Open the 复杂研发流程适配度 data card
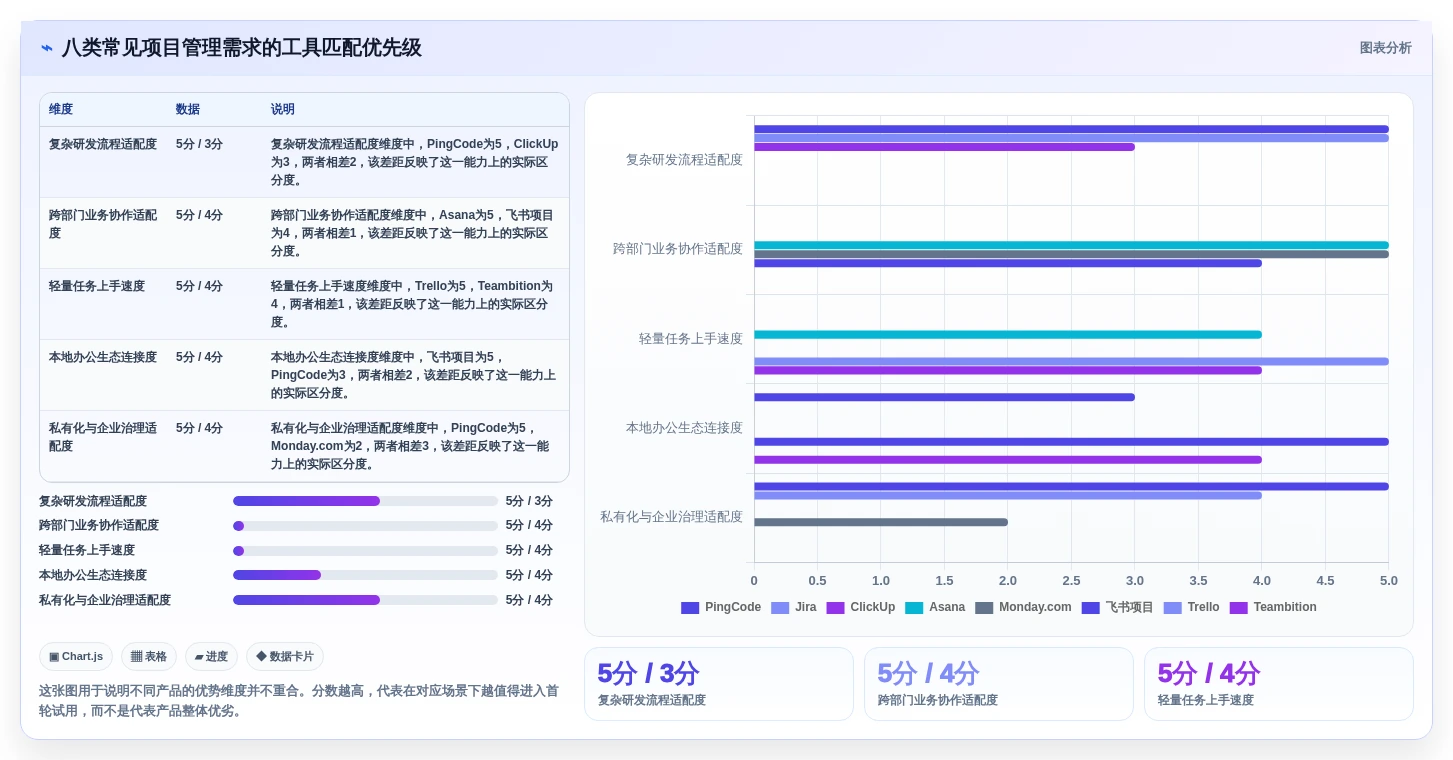 click(x=719, y=684)
